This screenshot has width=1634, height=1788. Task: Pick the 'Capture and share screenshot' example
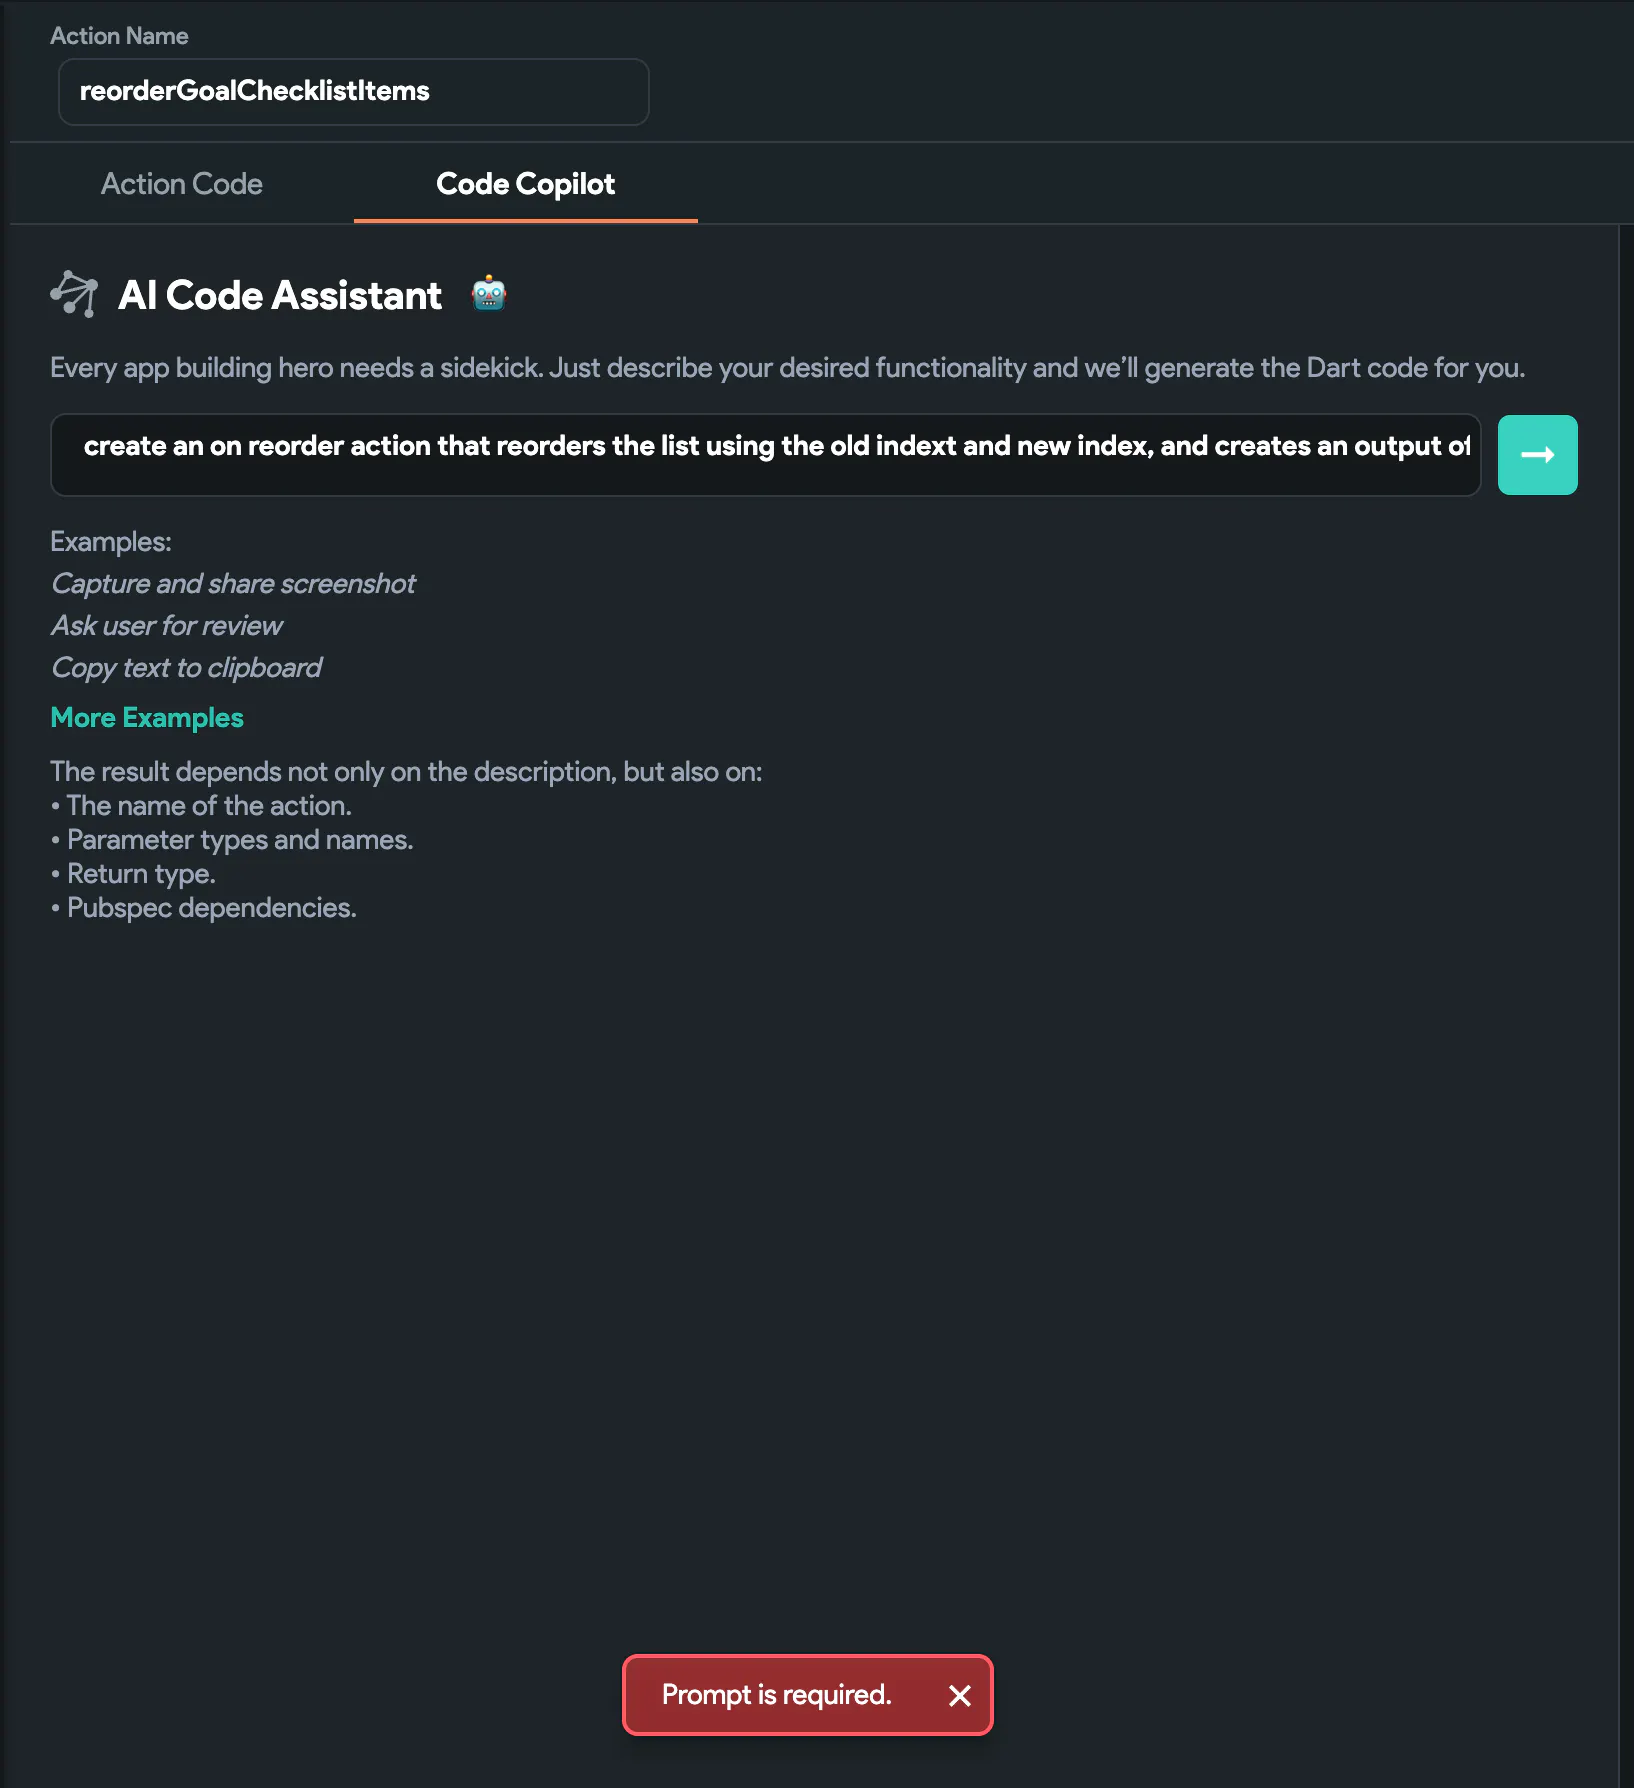[233, 584]
